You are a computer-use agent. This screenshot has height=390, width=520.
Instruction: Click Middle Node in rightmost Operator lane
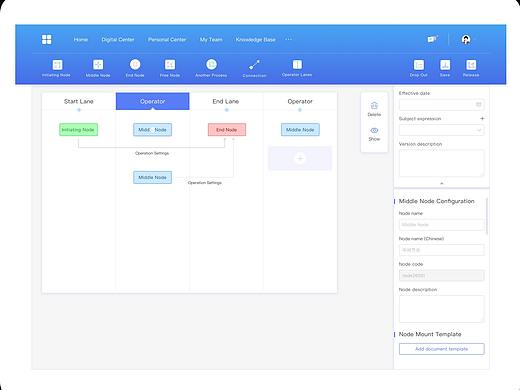[300, 130]
